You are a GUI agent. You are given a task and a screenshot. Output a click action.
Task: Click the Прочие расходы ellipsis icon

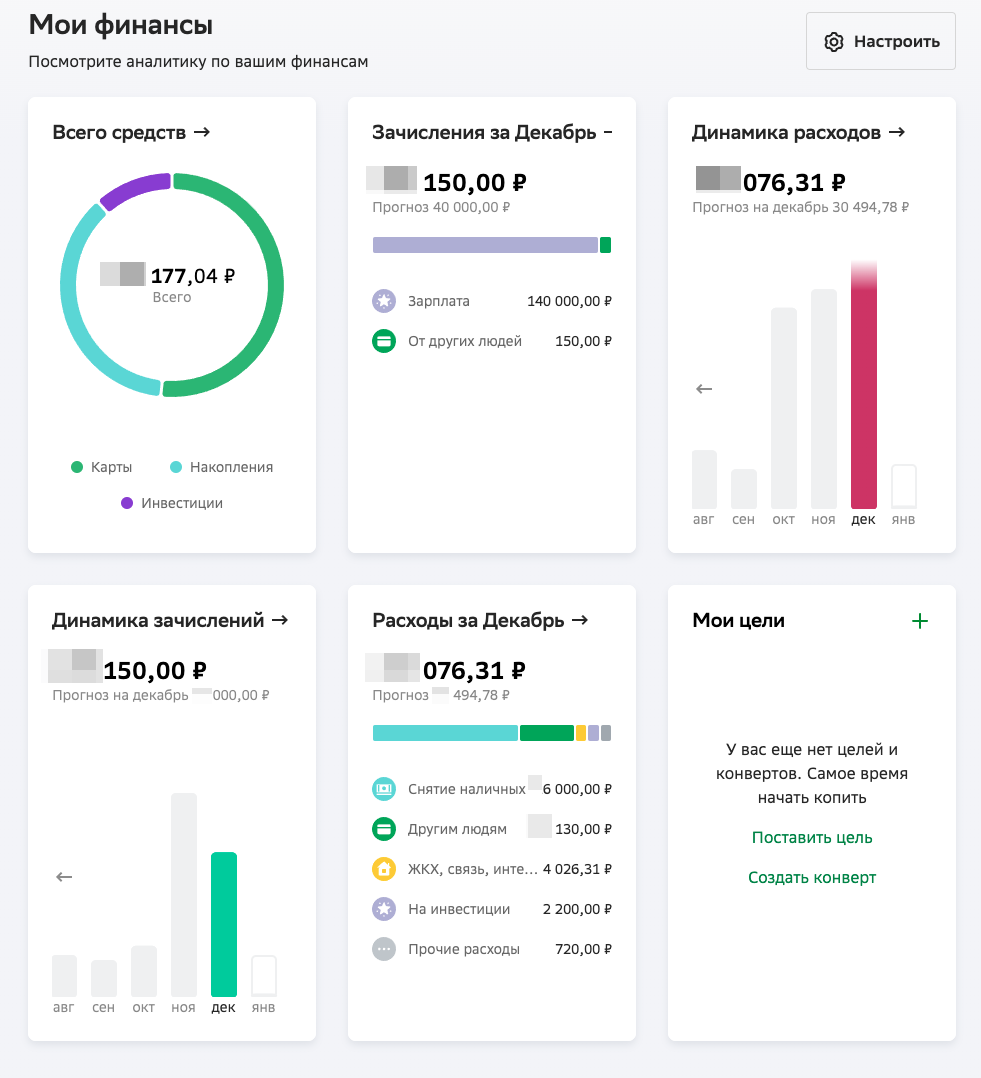pos(384,949)
